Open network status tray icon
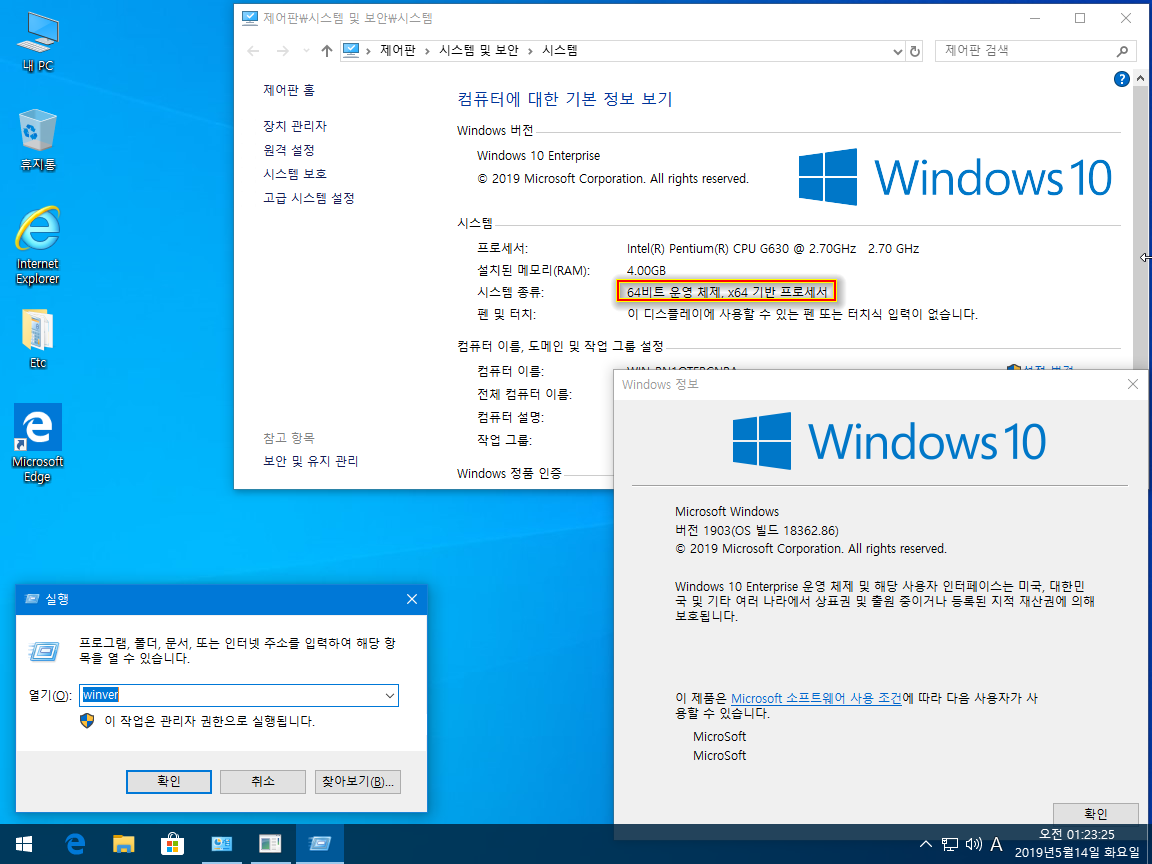 (950, 844)
